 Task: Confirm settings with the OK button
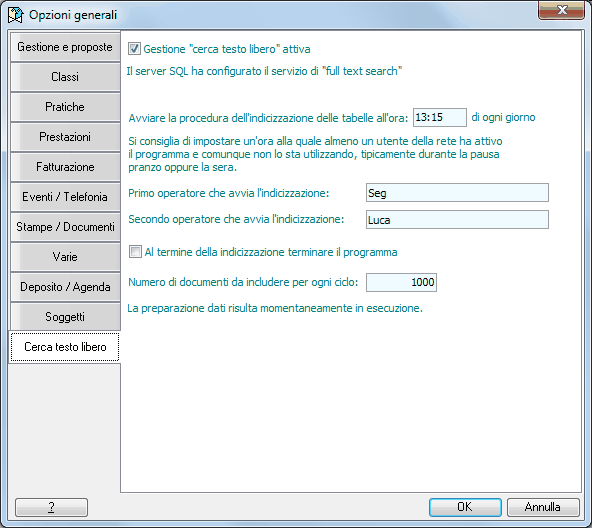tap(465, 507)
